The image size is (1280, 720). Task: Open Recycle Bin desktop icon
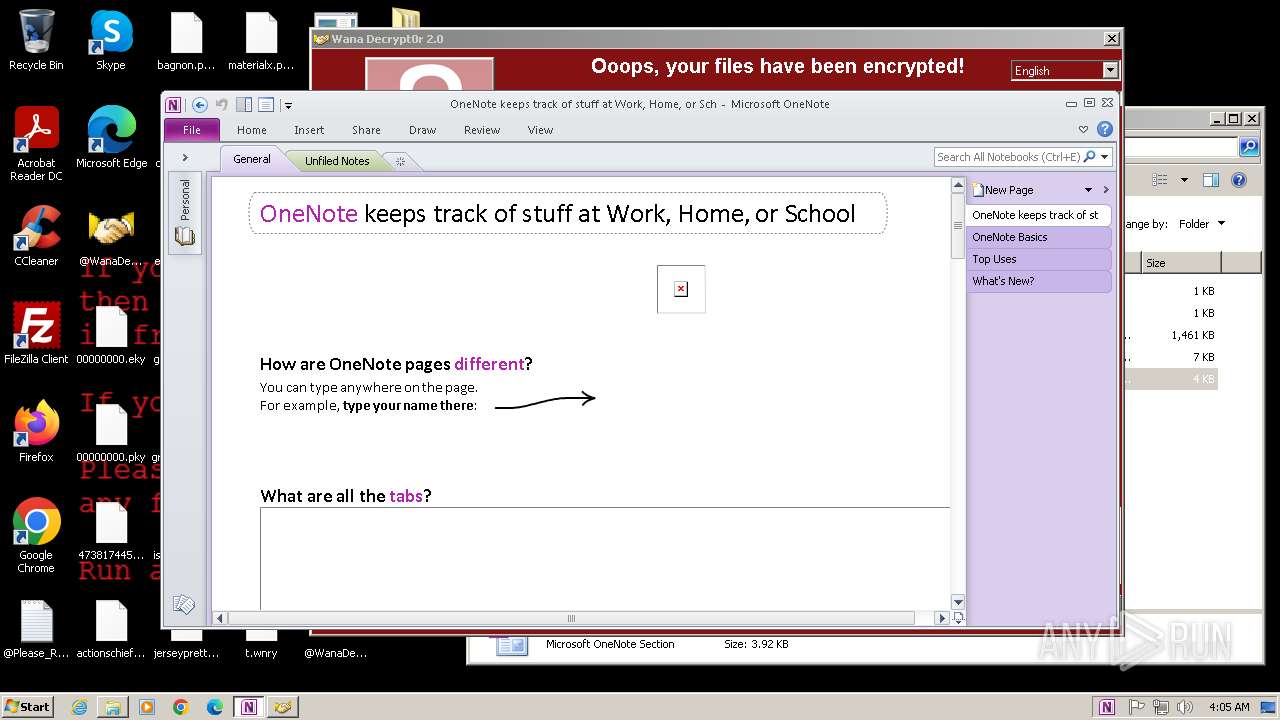point(36,40)
